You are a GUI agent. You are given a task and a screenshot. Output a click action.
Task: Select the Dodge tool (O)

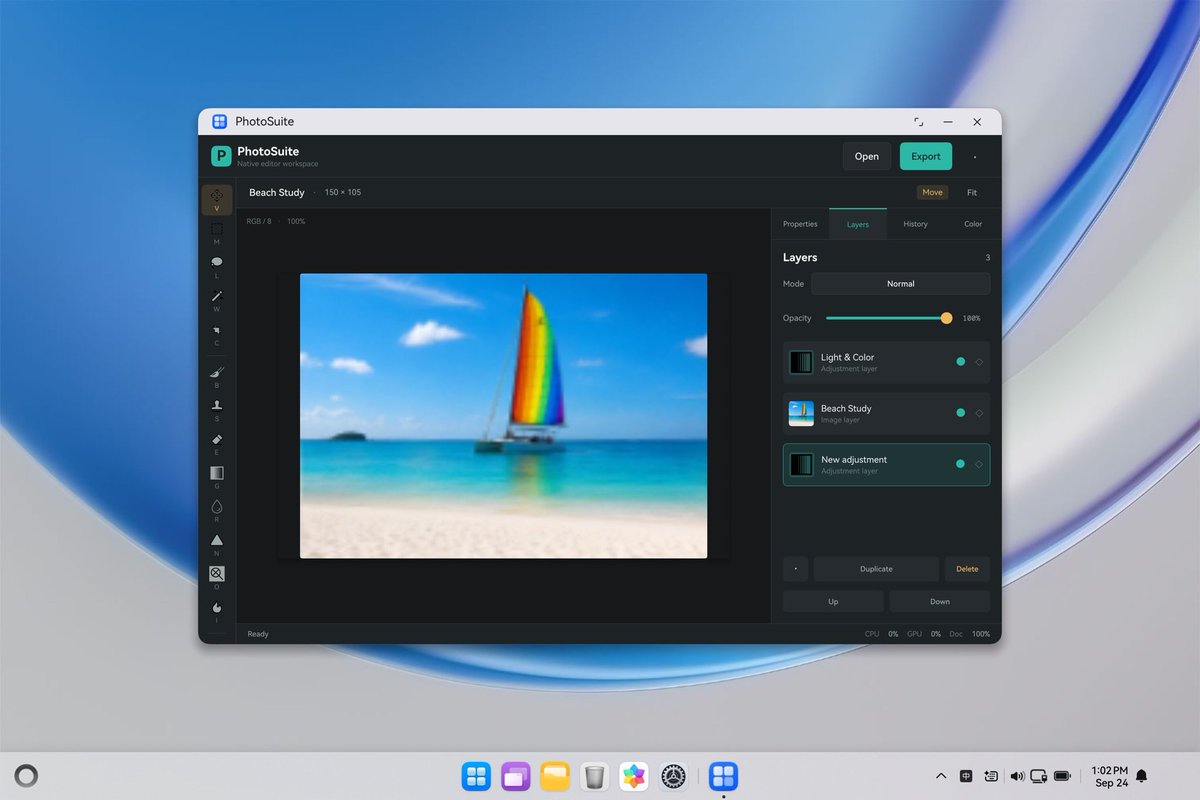pyautogui.click(x=217, y=578)
